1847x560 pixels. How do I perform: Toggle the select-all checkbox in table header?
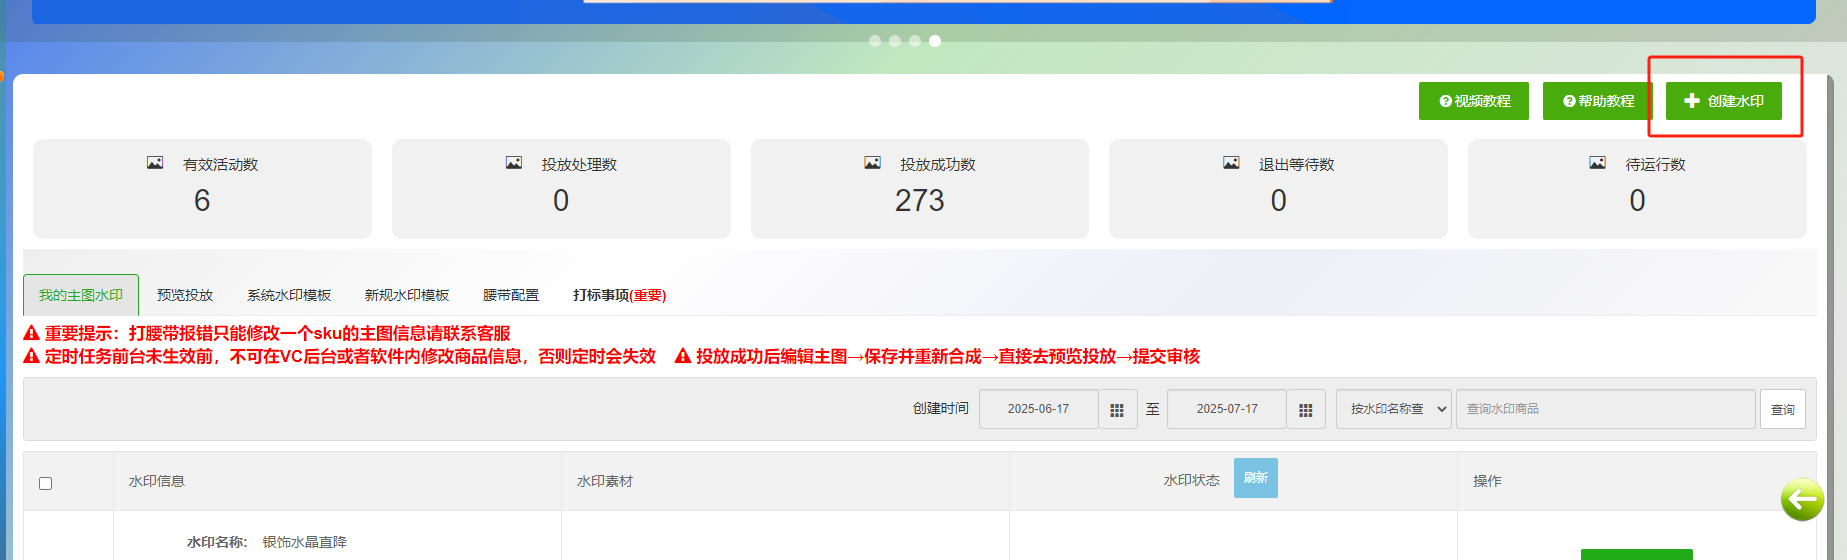[45, 483]
